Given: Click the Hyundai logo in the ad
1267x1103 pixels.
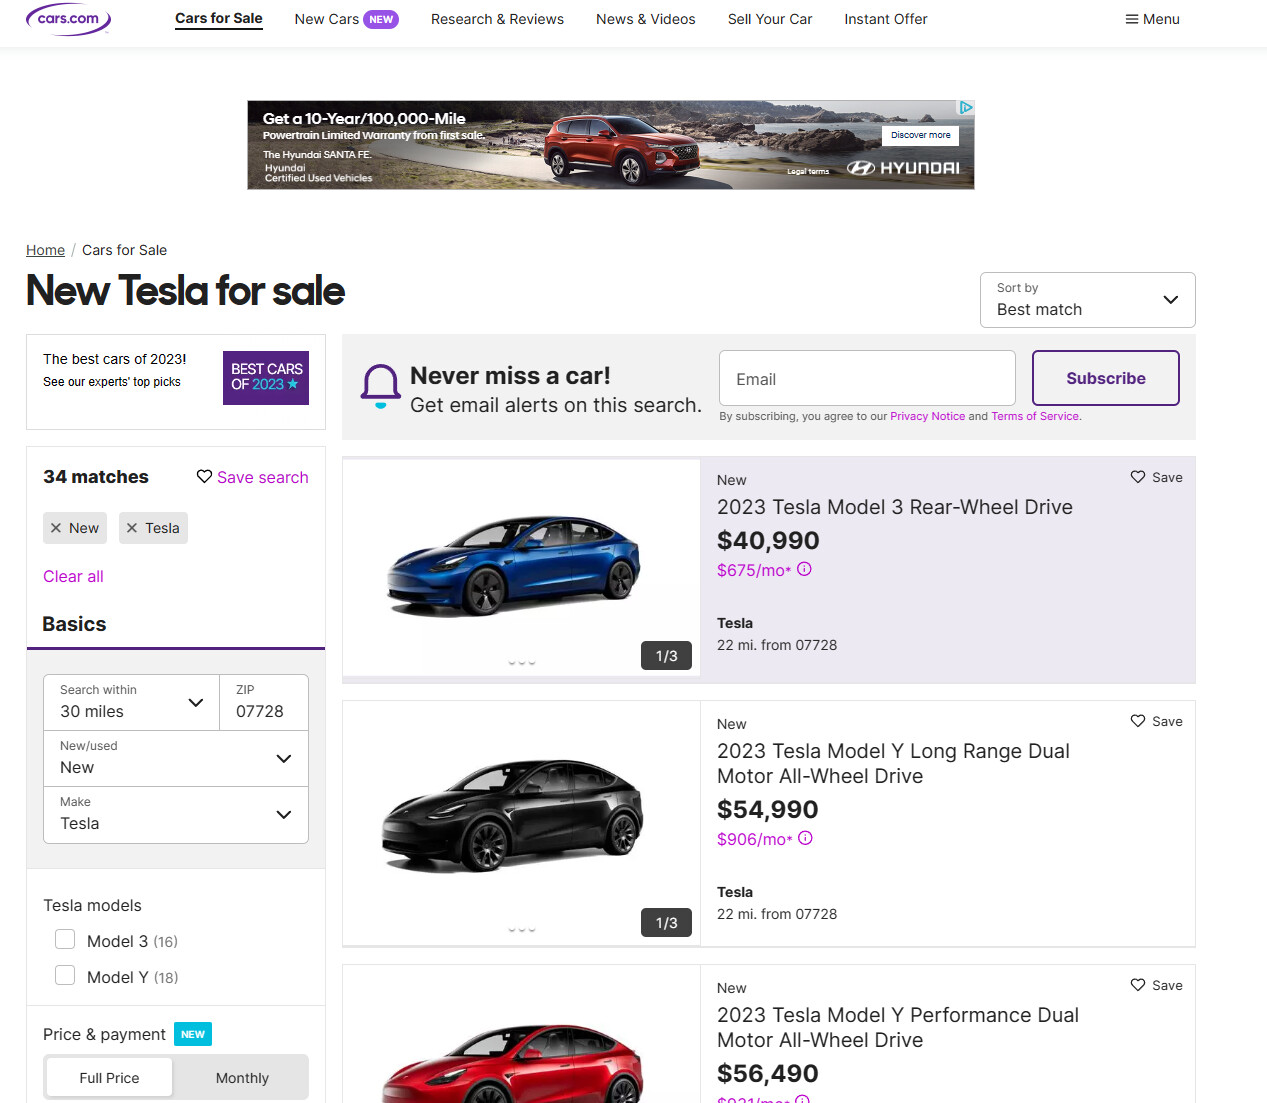Looking at the screenshot, I should pyautogui.click(x=903, y=168).
